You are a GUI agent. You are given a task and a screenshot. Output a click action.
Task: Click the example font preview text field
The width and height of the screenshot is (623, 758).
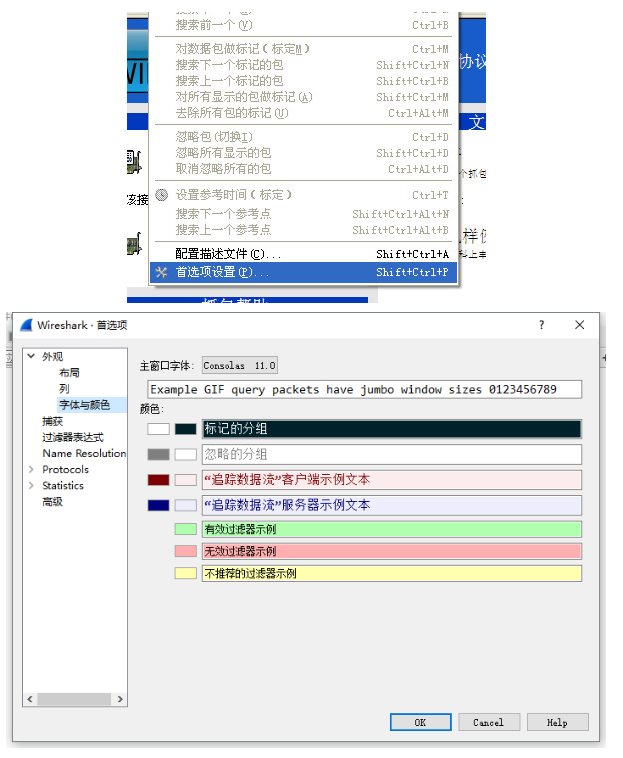(364, 389)
